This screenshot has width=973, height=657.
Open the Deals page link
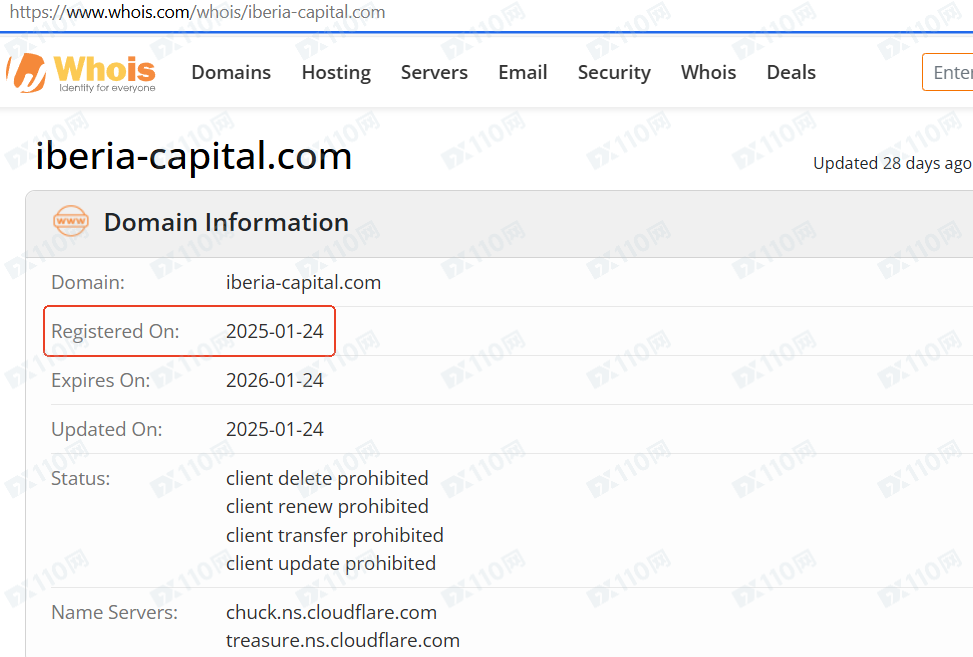[x=791, y=72]
